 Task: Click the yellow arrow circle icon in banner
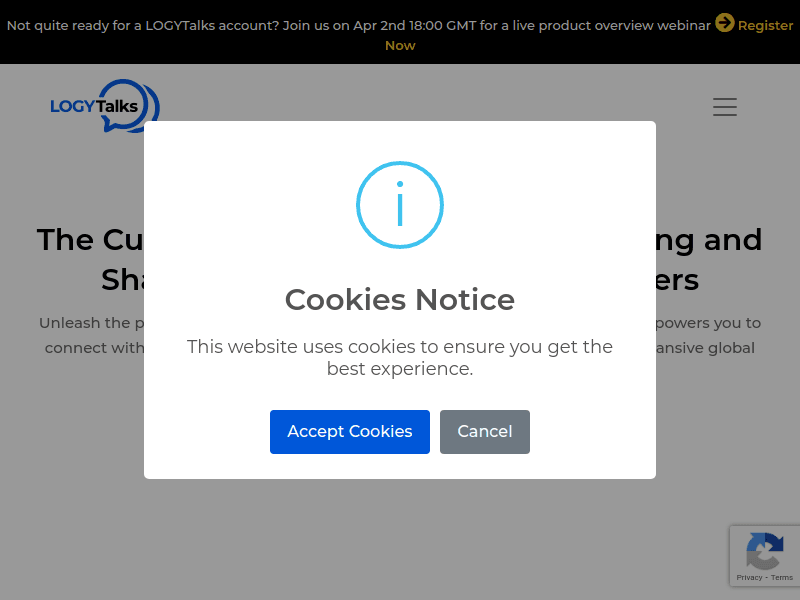725,23
